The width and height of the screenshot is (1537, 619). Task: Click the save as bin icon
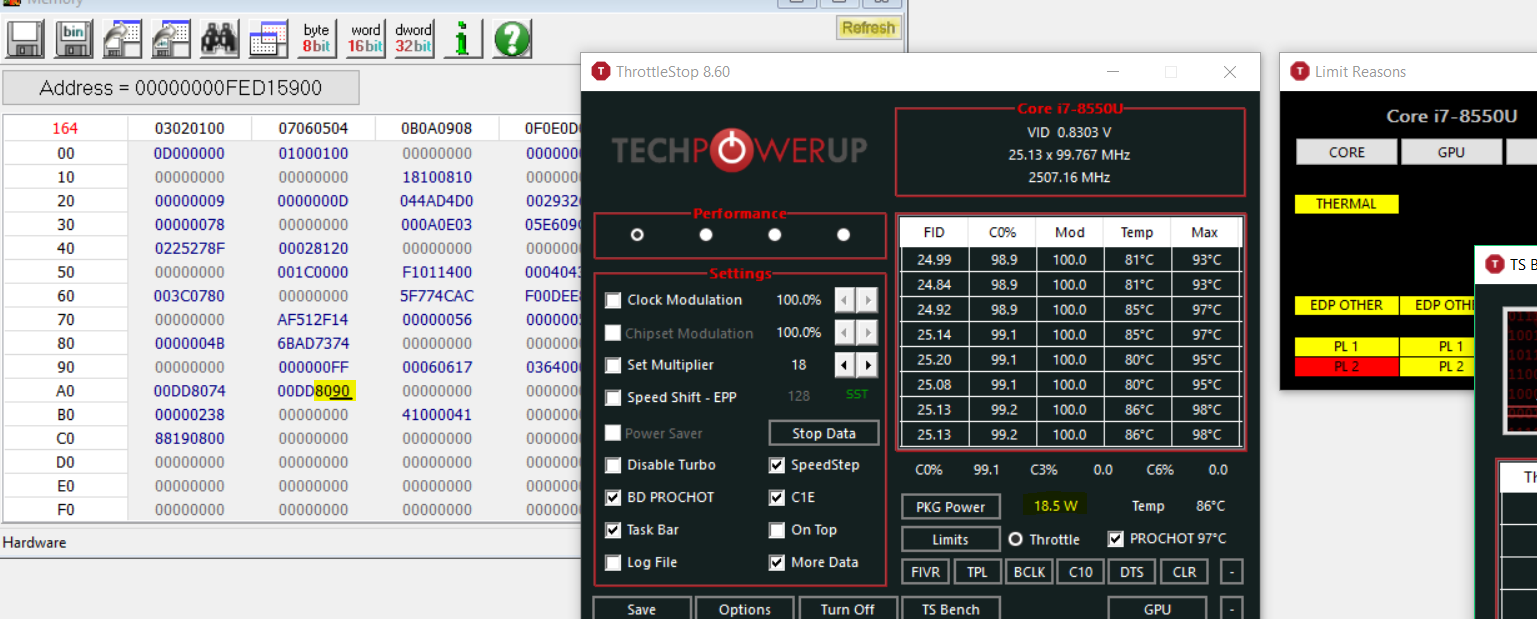coord(73,39)
